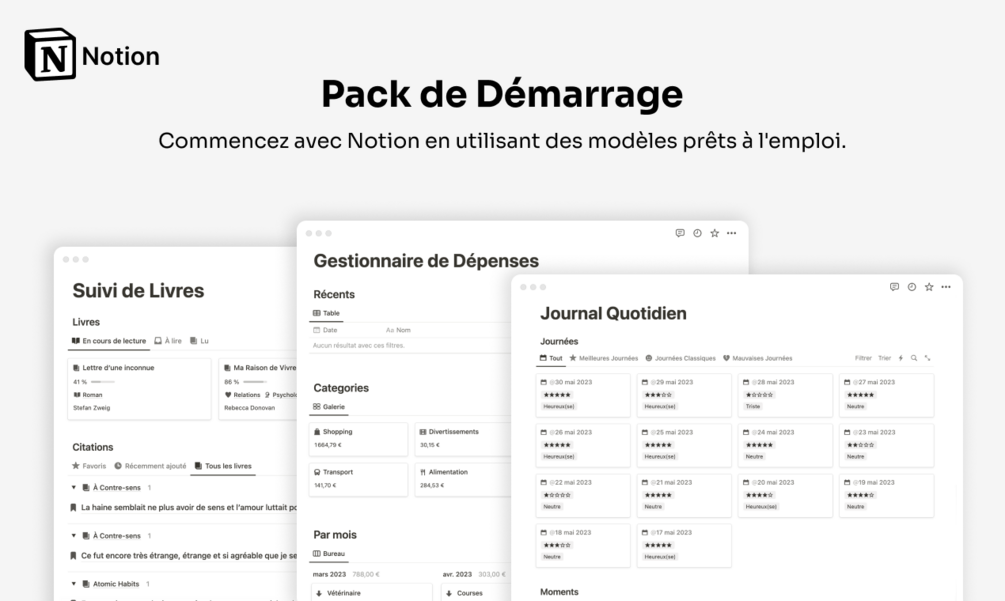Open the 20 mai 2023 journal entry

785,495
